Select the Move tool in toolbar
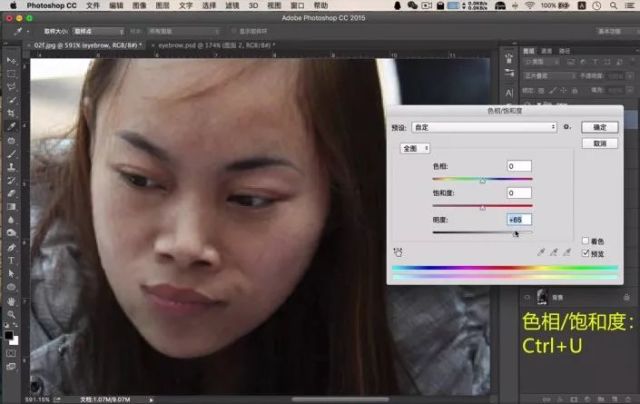640x404 pixels. tap(11, 61)
